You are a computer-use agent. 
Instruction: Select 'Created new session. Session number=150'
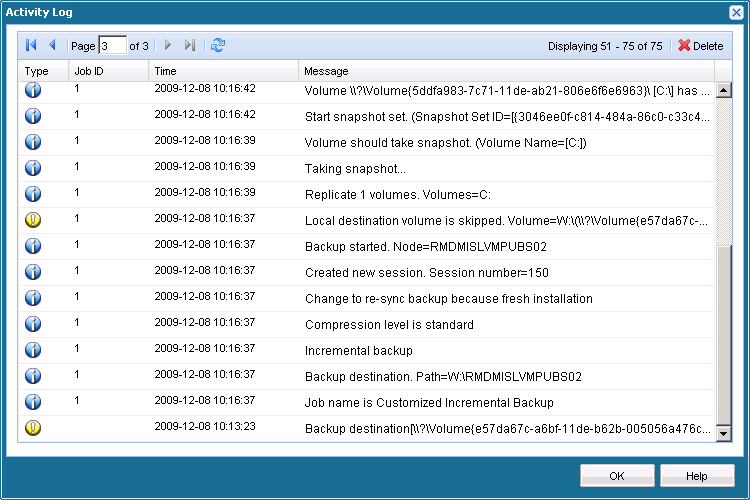[427, 273]
